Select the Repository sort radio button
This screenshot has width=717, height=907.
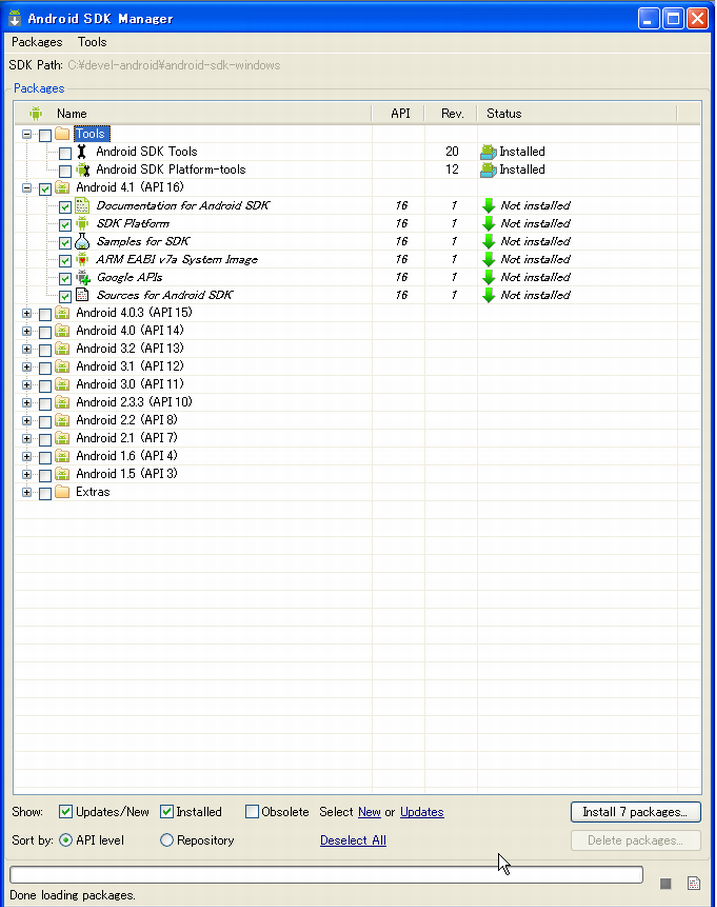click(167, 840)
